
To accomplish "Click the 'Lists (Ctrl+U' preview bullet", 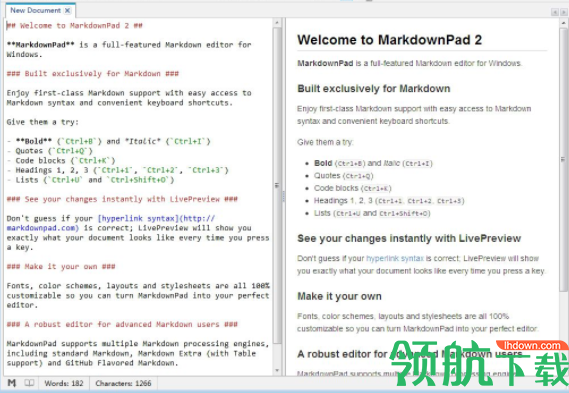I will click(x=372, y=213).
